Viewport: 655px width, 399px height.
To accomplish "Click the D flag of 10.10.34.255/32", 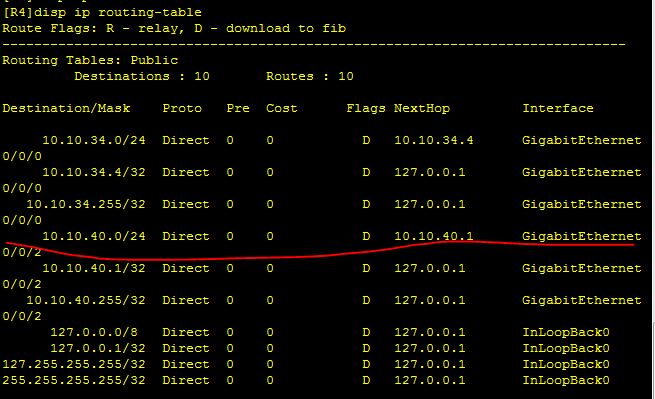I will pos(366,205).
